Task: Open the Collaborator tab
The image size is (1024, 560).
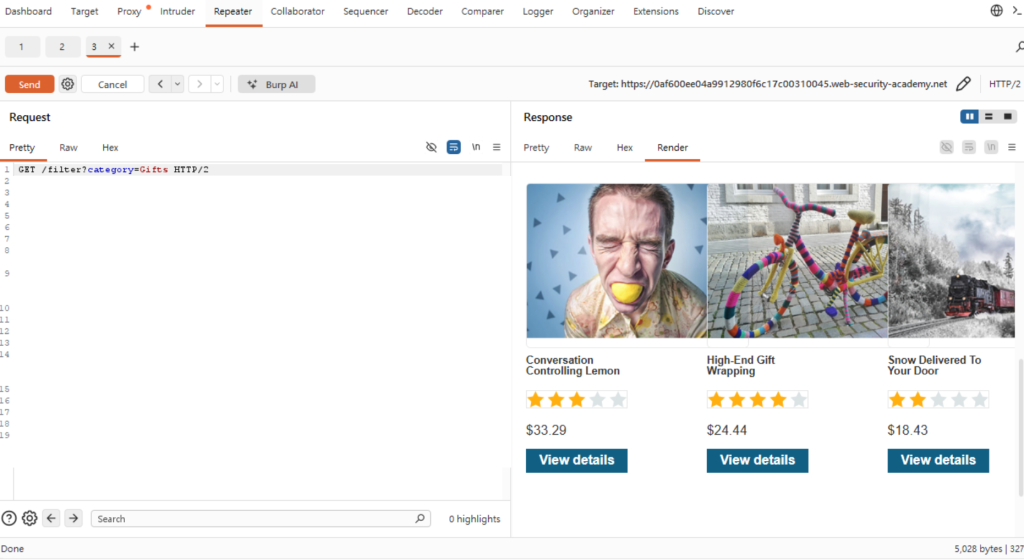Action: [297, 11]
